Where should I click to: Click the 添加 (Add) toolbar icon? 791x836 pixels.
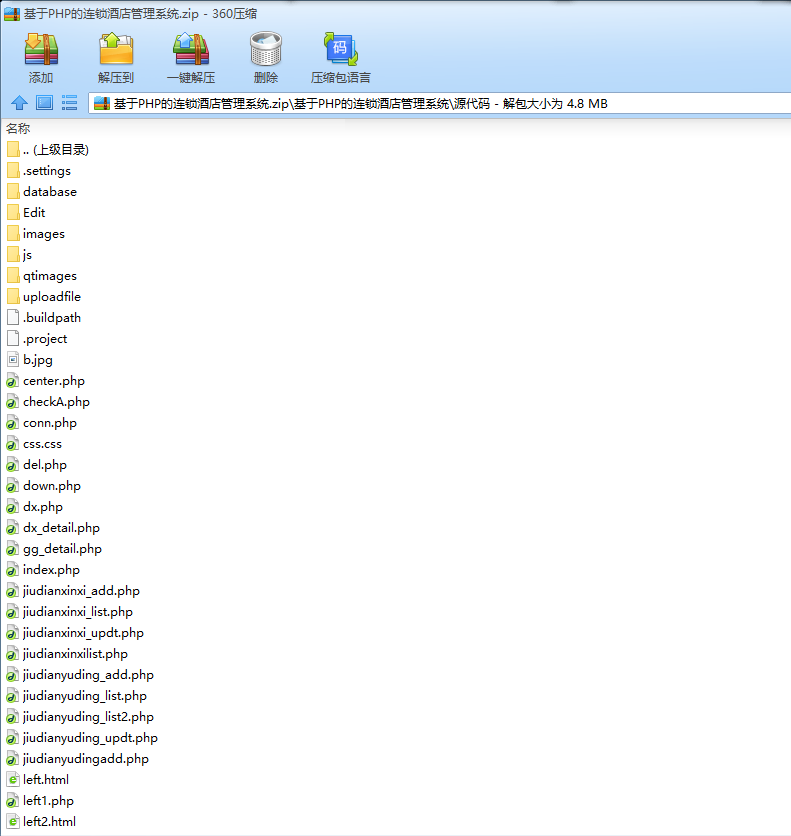[x=41, y=49]
